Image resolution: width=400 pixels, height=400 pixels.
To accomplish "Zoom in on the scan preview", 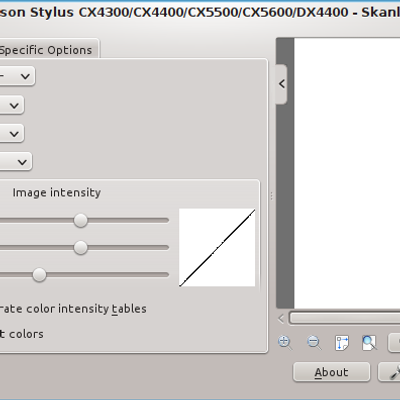I will click(285, 342).
